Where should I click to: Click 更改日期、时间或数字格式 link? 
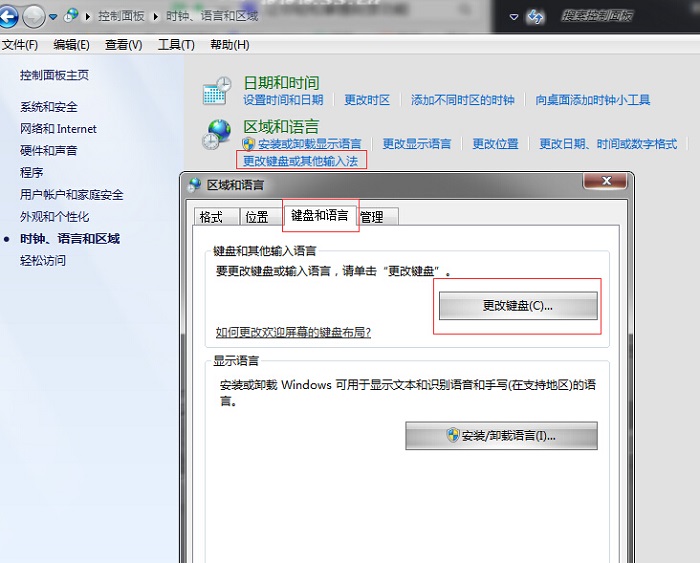(x=608, y=144)
